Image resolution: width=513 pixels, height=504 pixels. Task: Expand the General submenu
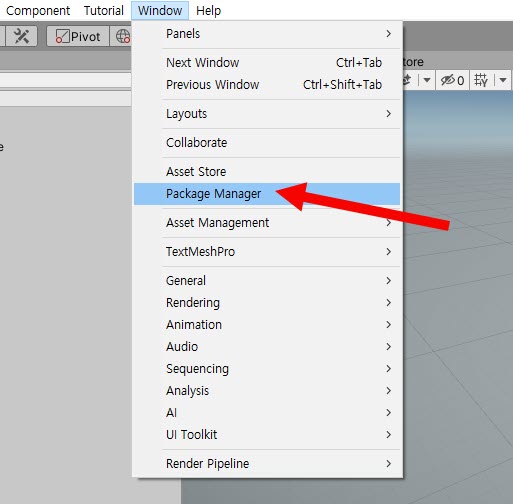point(267,281)
